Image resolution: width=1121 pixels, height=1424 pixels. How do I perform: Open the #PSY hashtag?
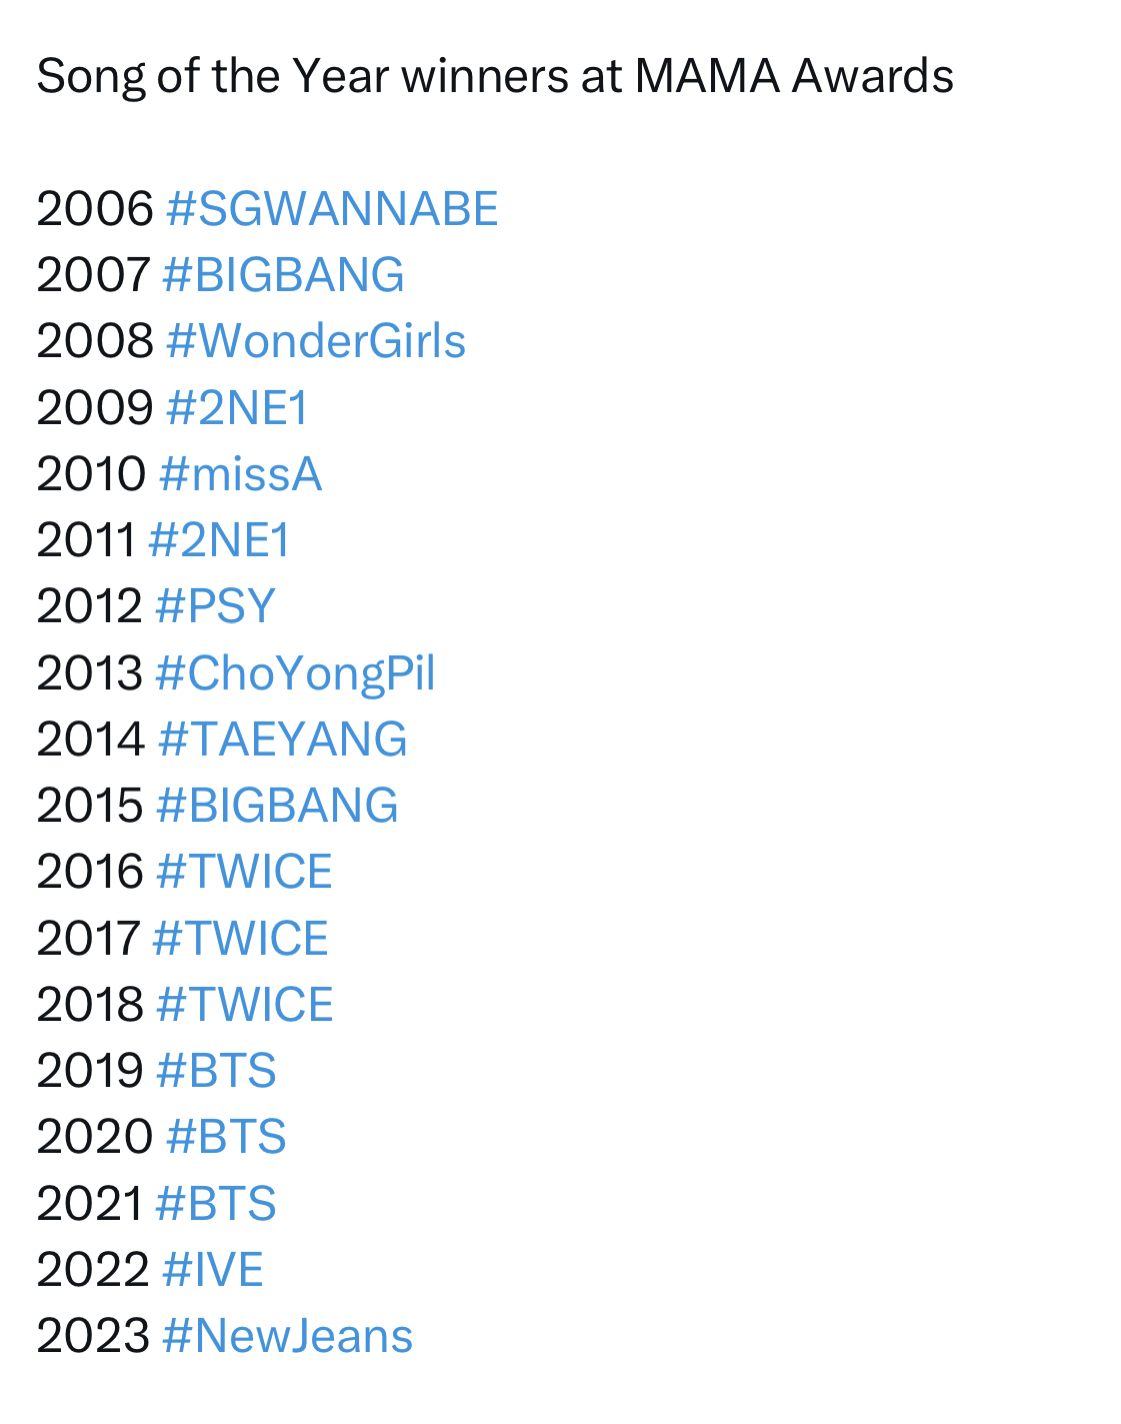[x=215, y=606]
